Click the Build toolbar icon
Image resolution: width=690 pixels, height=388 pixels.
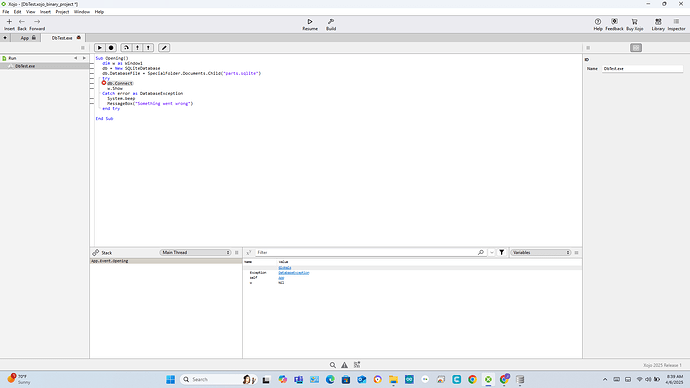coord(331,24)
